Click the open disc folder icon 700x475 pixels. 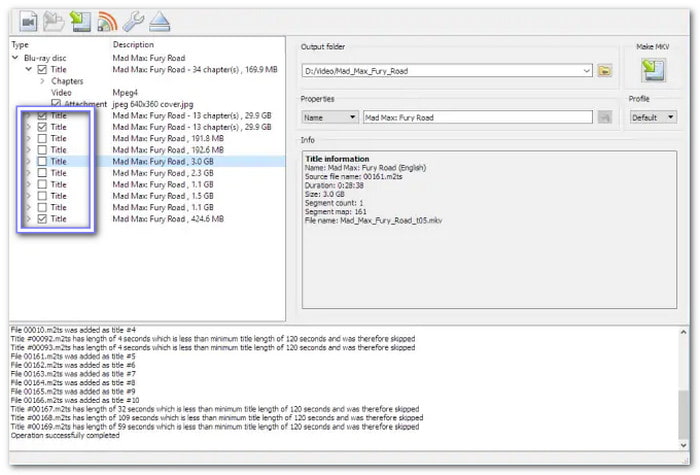click(x=54, y=20)
